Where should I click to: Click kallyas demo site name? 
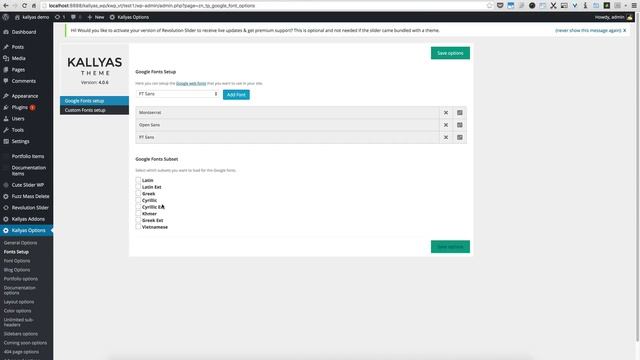(x=32, y=17)
